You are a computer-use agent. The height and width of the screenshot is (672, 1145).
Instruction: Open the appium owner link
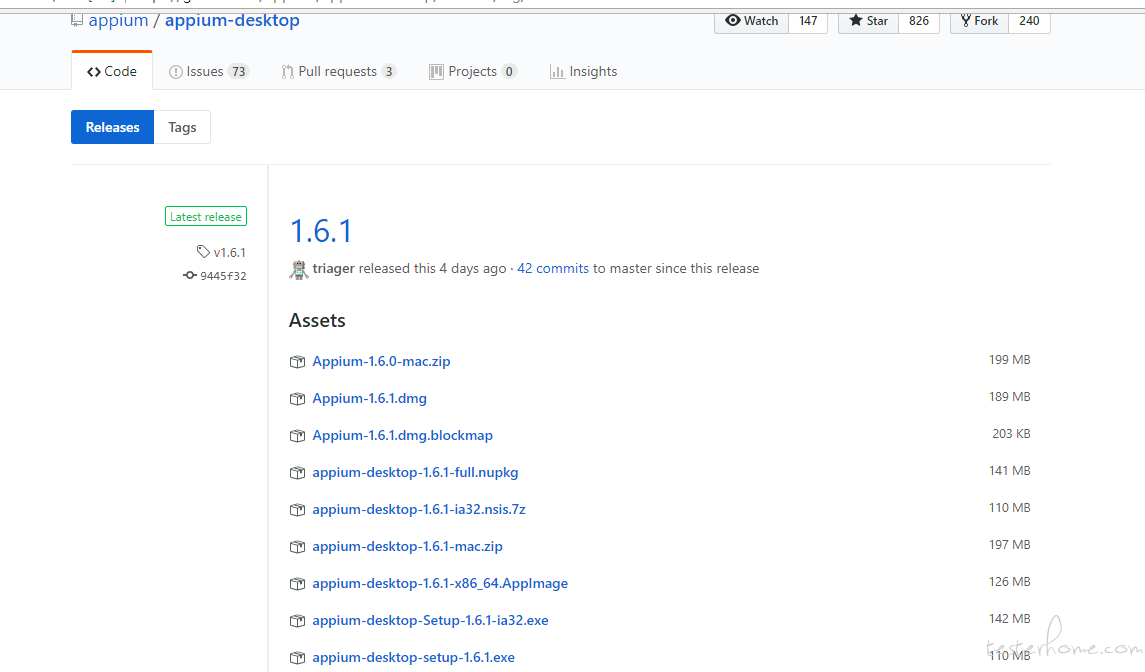click(118, 20)
